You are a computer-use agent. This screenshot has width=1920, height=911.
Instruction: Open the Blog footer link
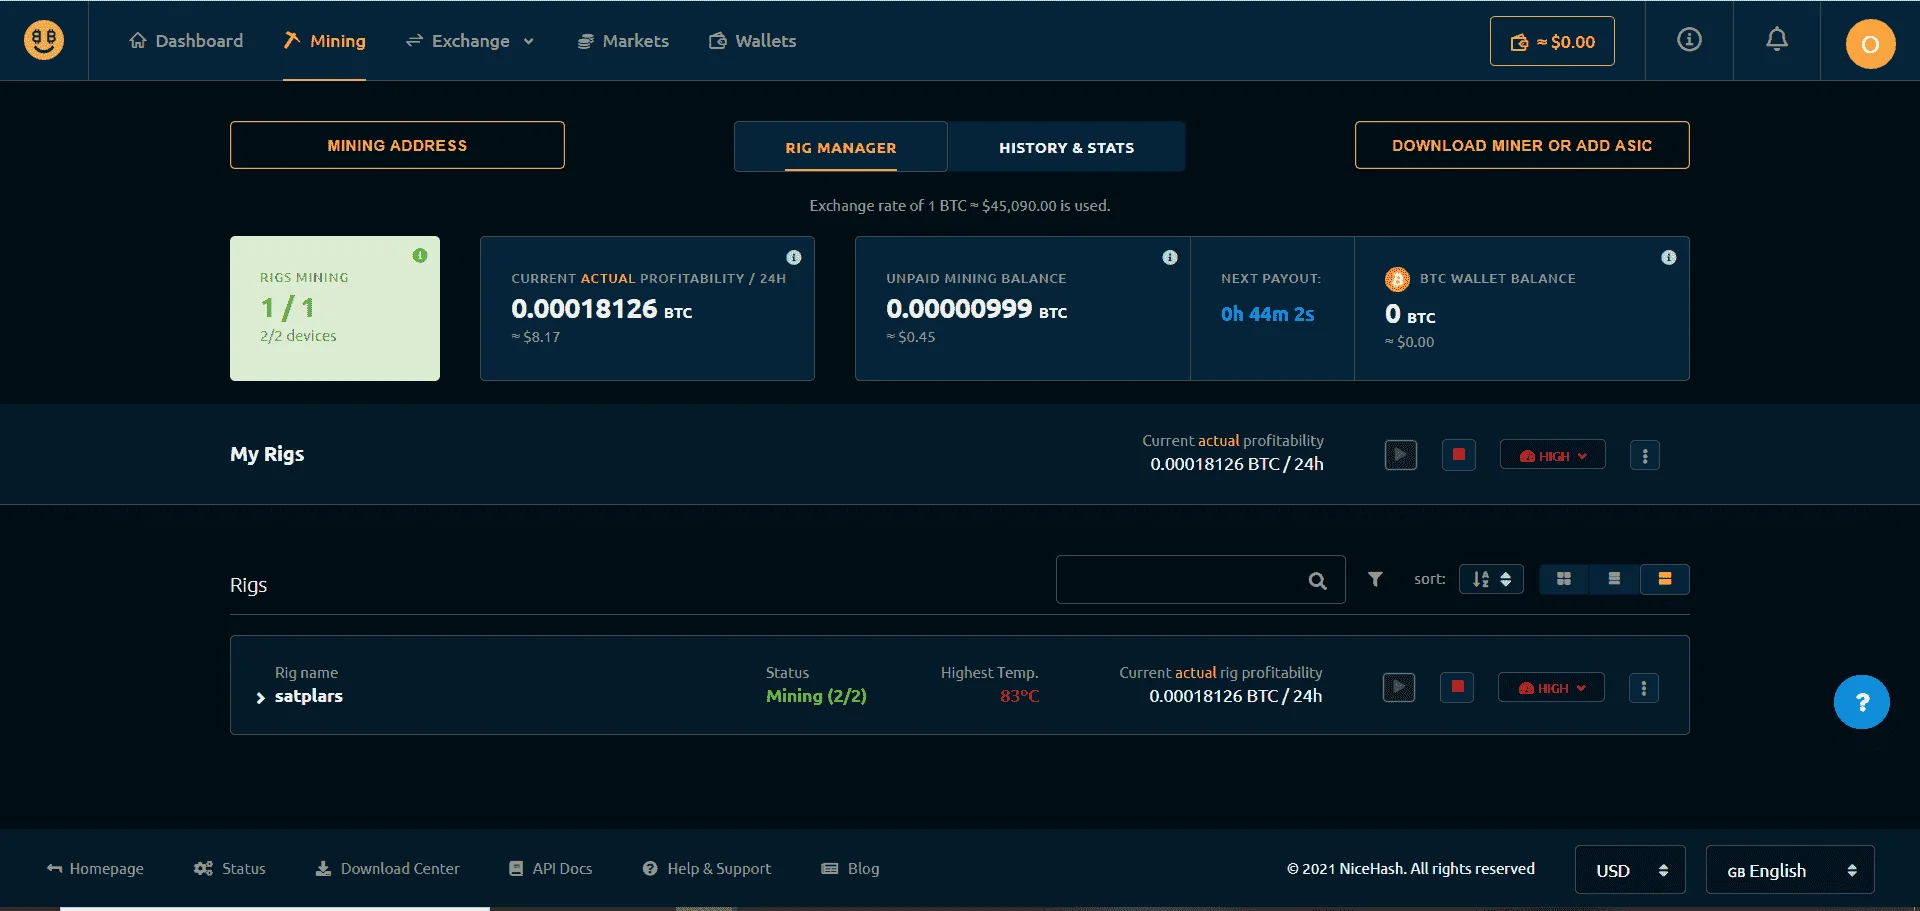850,868
